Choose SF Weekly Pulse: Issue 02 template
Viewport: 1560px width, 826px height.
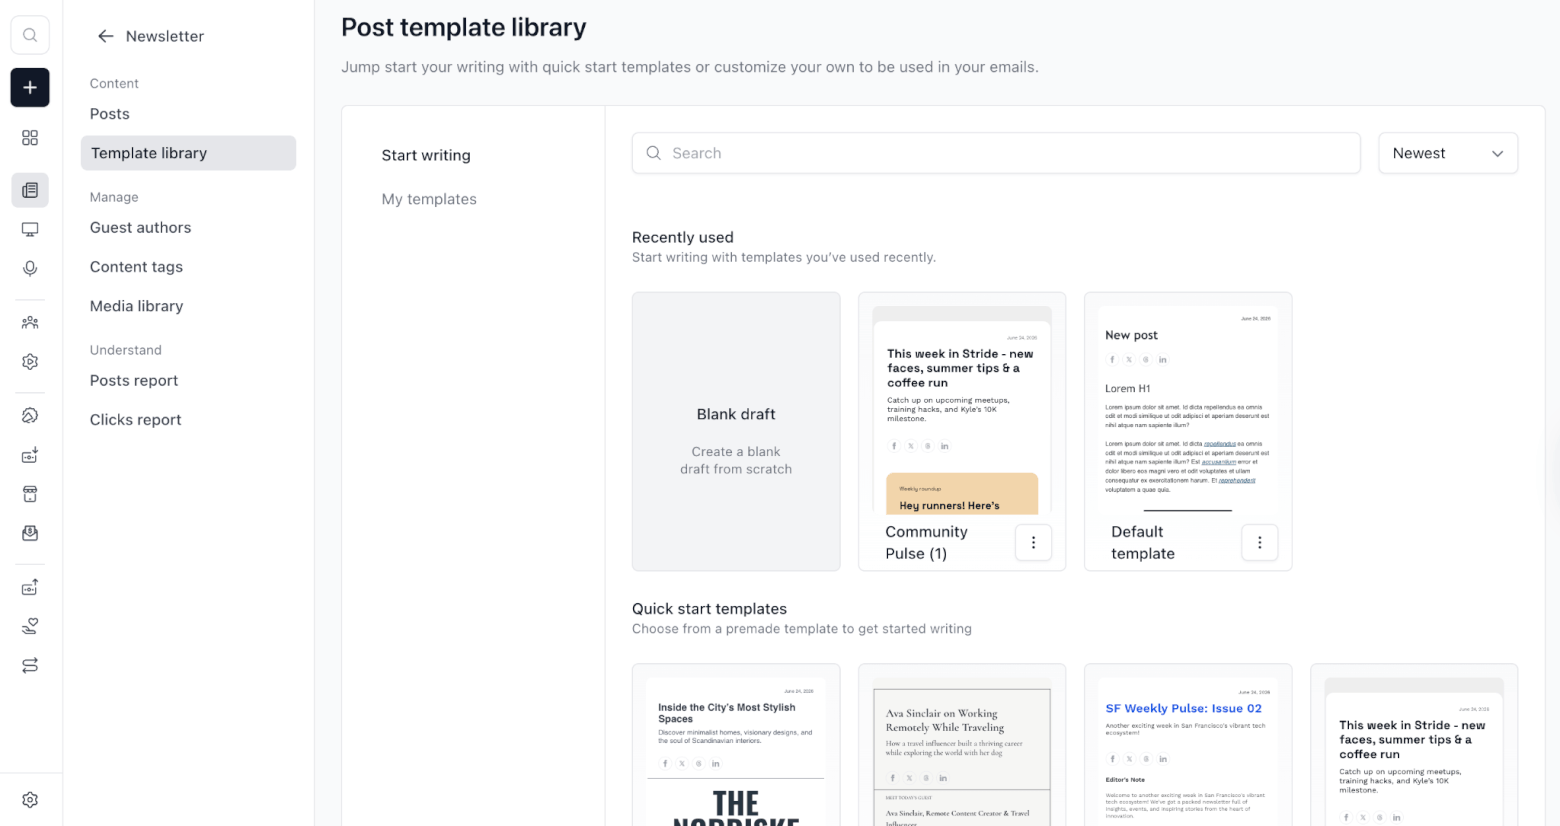(1188, 745)
